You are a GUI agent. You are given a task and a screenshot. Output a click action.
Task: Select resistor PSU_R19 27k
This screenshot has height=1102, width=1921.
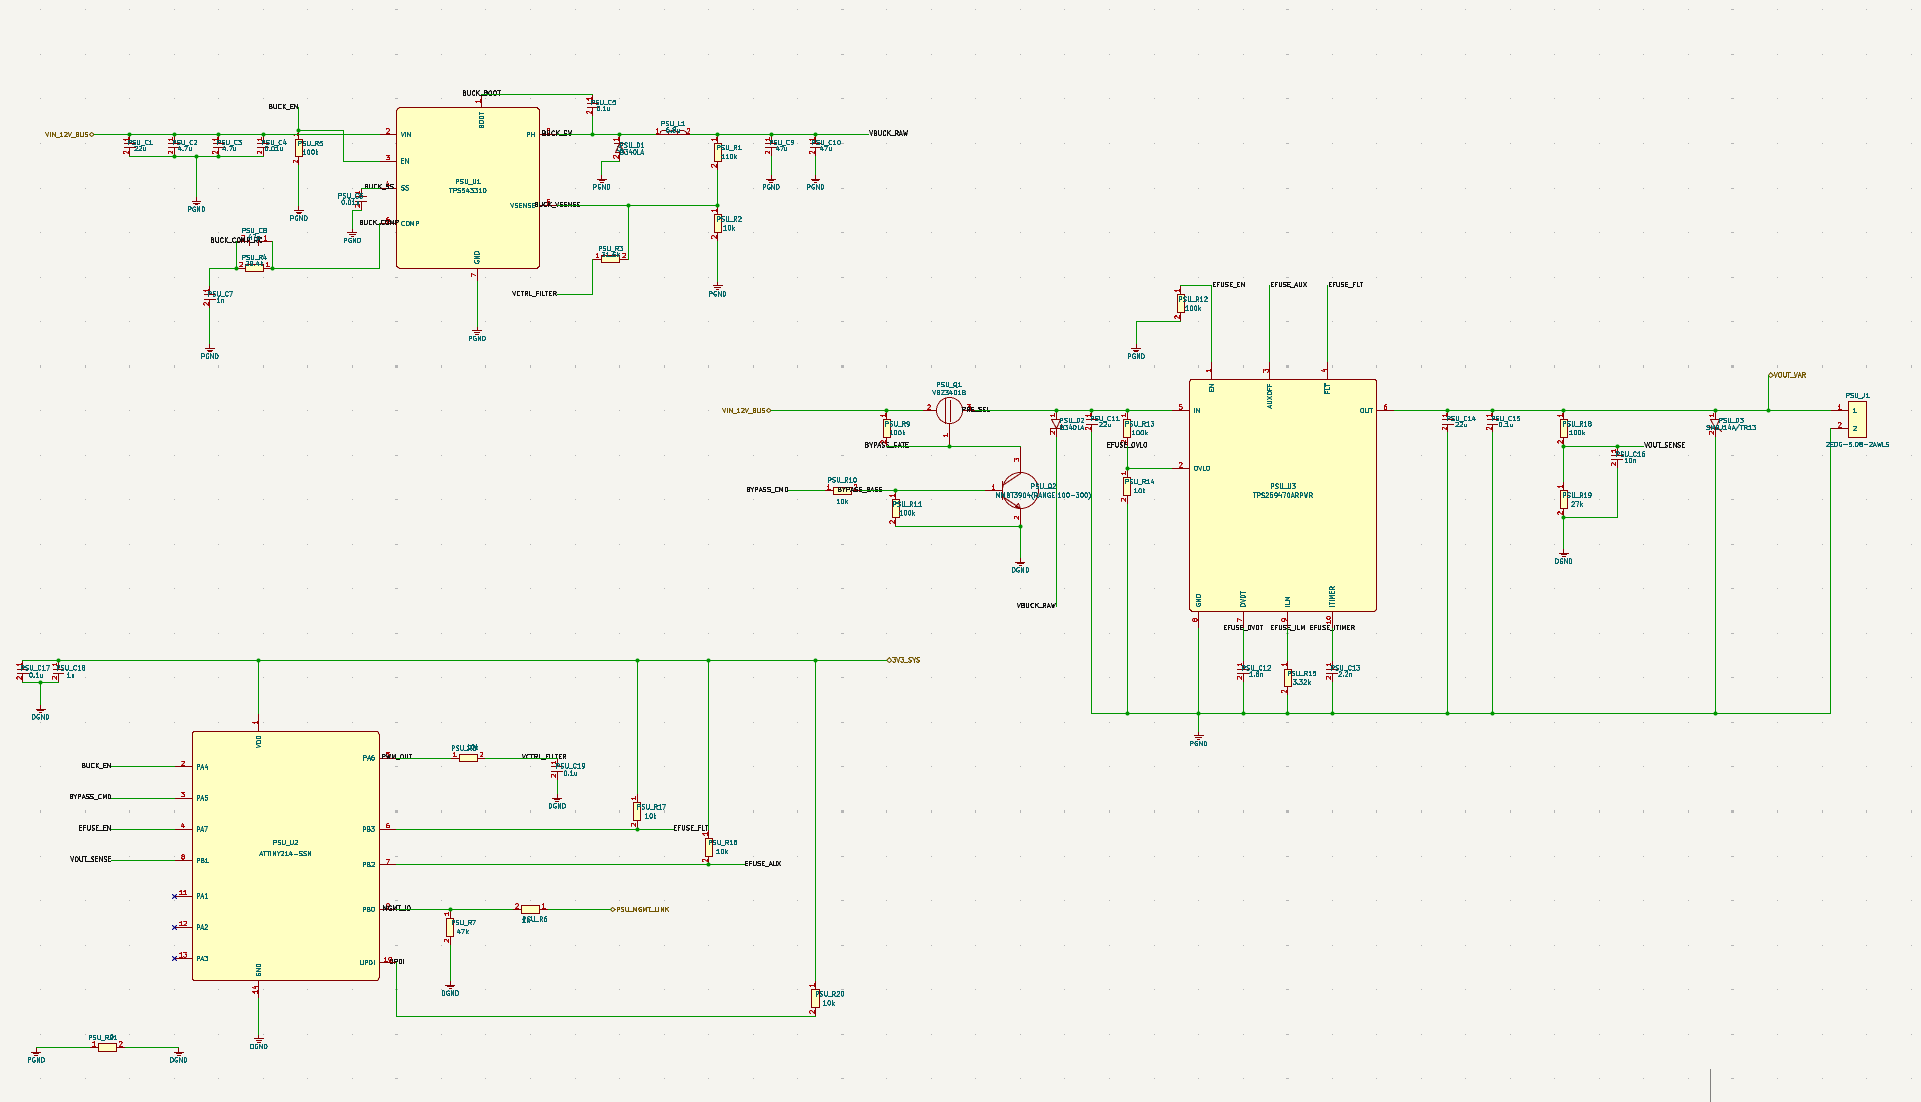[1563, 499]
